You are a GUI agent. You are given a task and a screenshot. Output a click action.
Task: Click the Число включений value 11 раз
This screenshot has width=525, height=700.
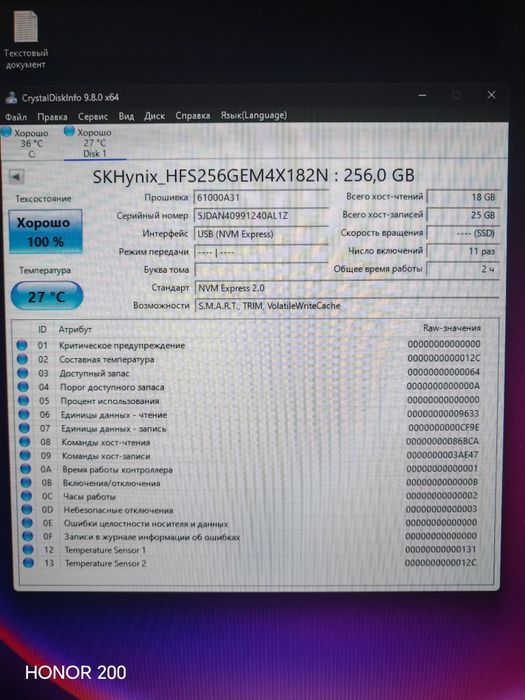463,251
